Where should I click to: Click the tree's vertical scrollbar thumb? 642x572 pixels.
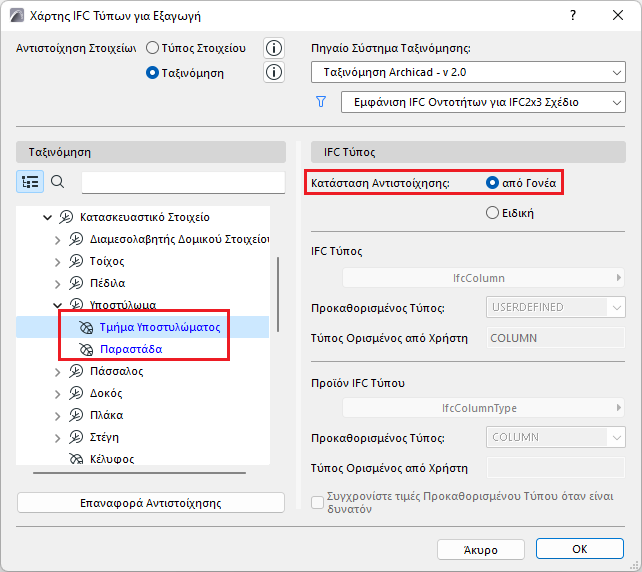[x=278, y=294]
